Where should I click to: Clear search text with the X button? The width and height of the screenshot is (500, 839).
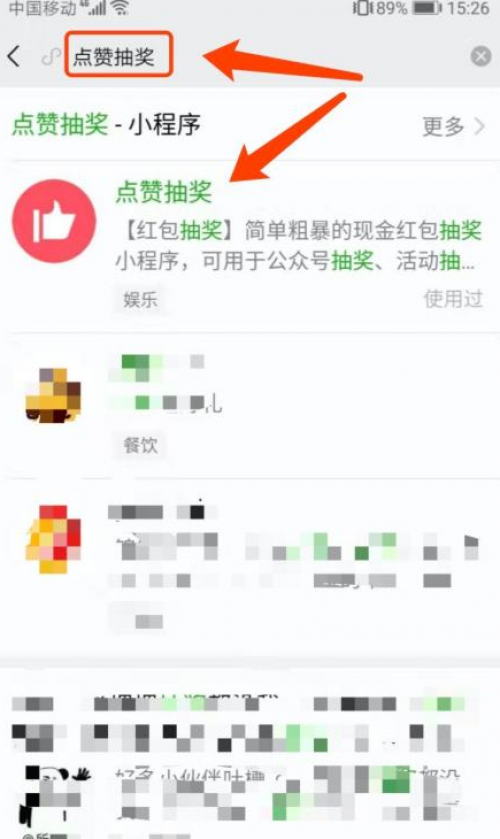coord(480,56)
